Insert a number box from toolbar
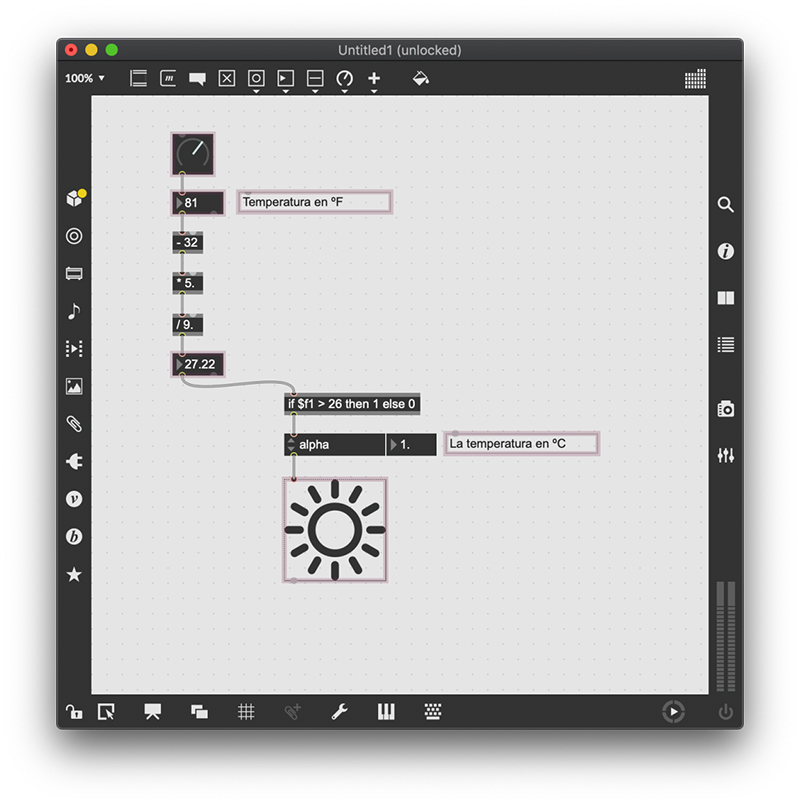The height and width of the screenshot is (804, 800). click(x=286, y=78)
